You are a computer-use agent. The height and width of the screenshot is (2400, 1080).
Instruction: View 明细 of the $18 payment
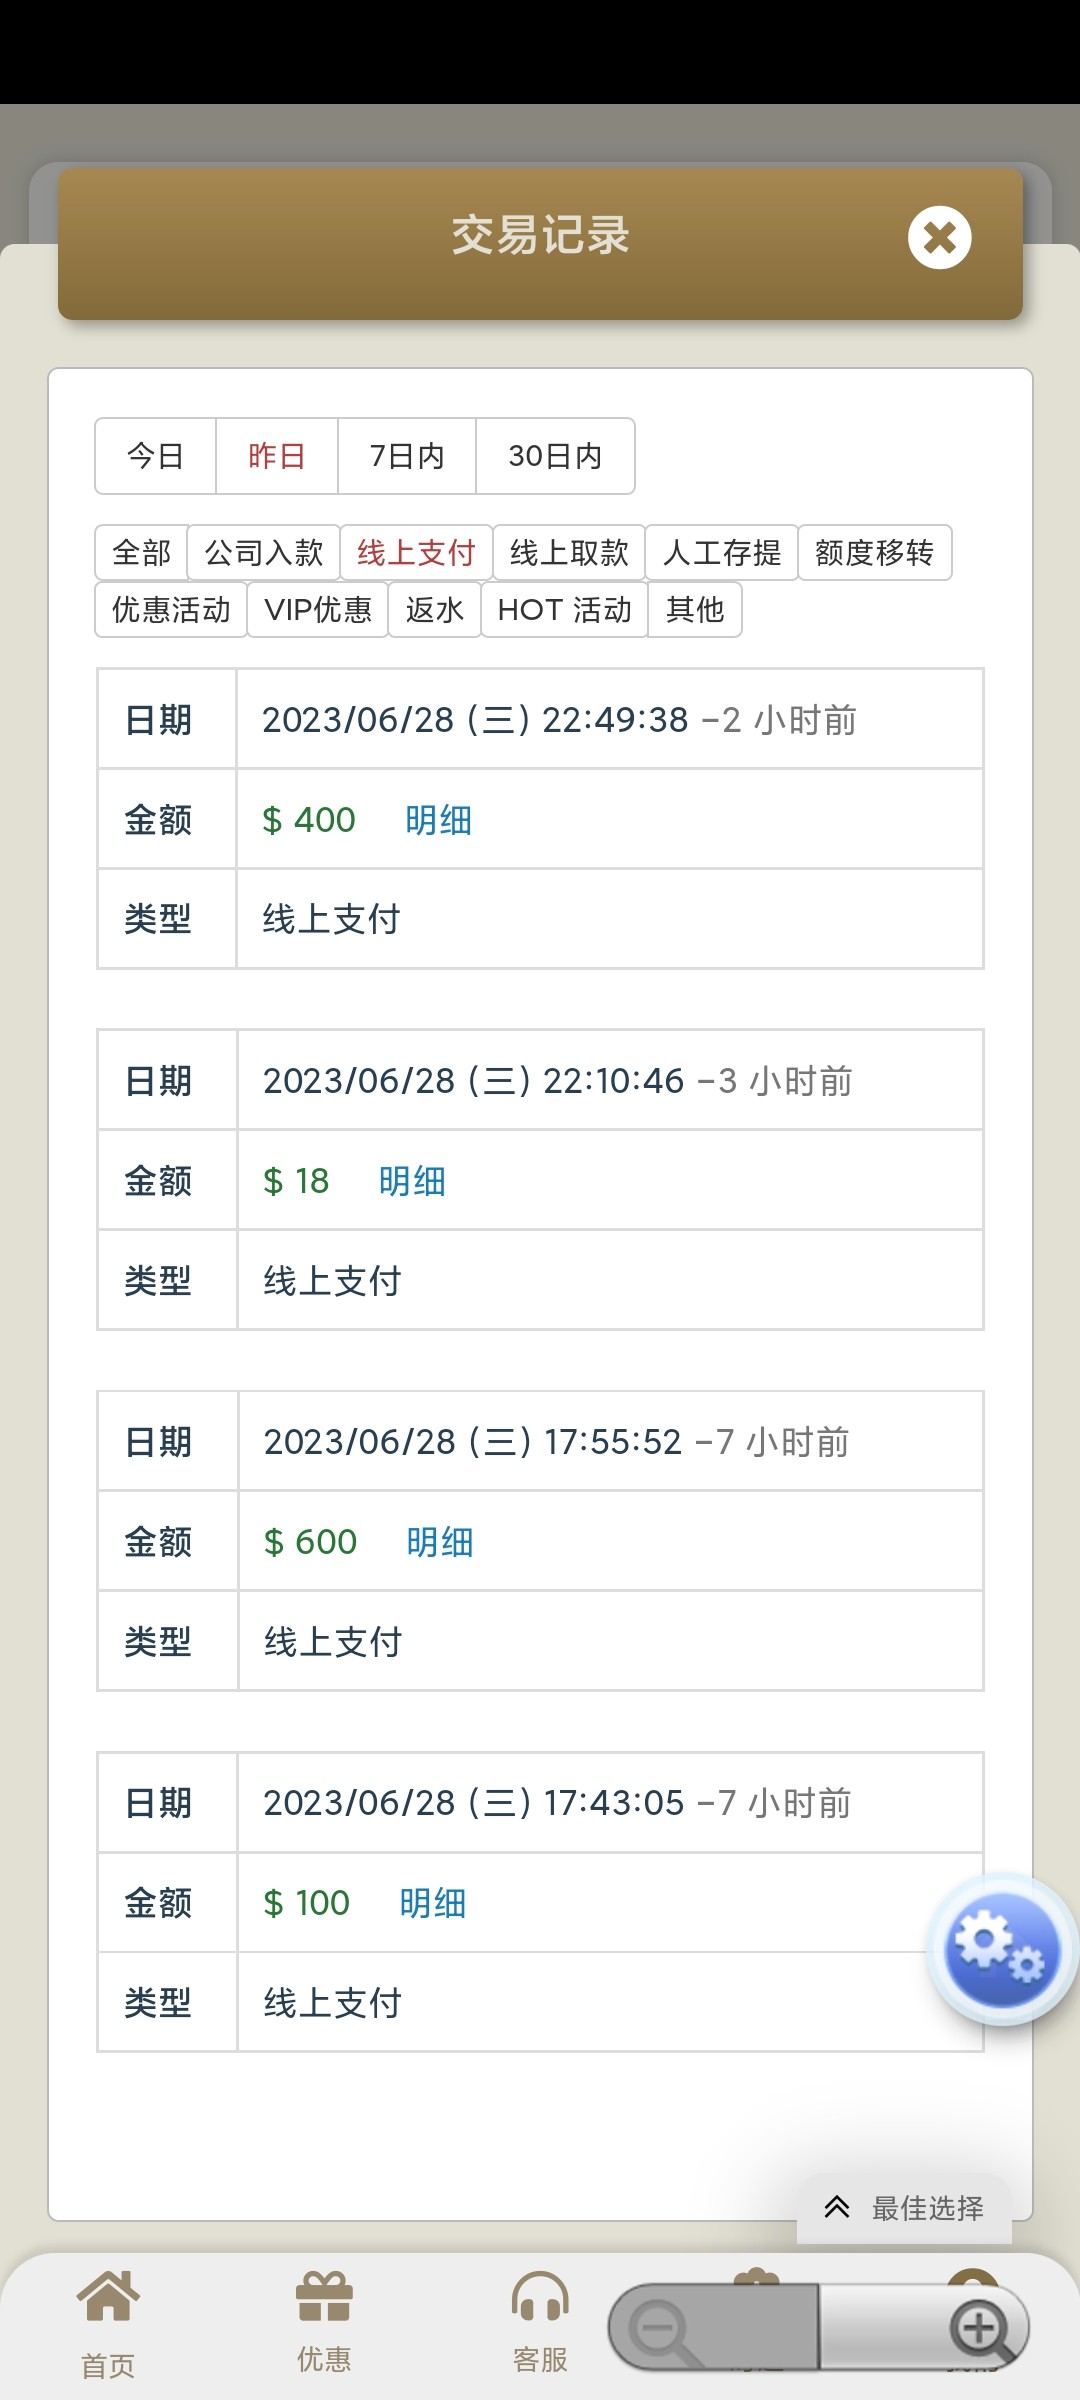point(412,1181)
